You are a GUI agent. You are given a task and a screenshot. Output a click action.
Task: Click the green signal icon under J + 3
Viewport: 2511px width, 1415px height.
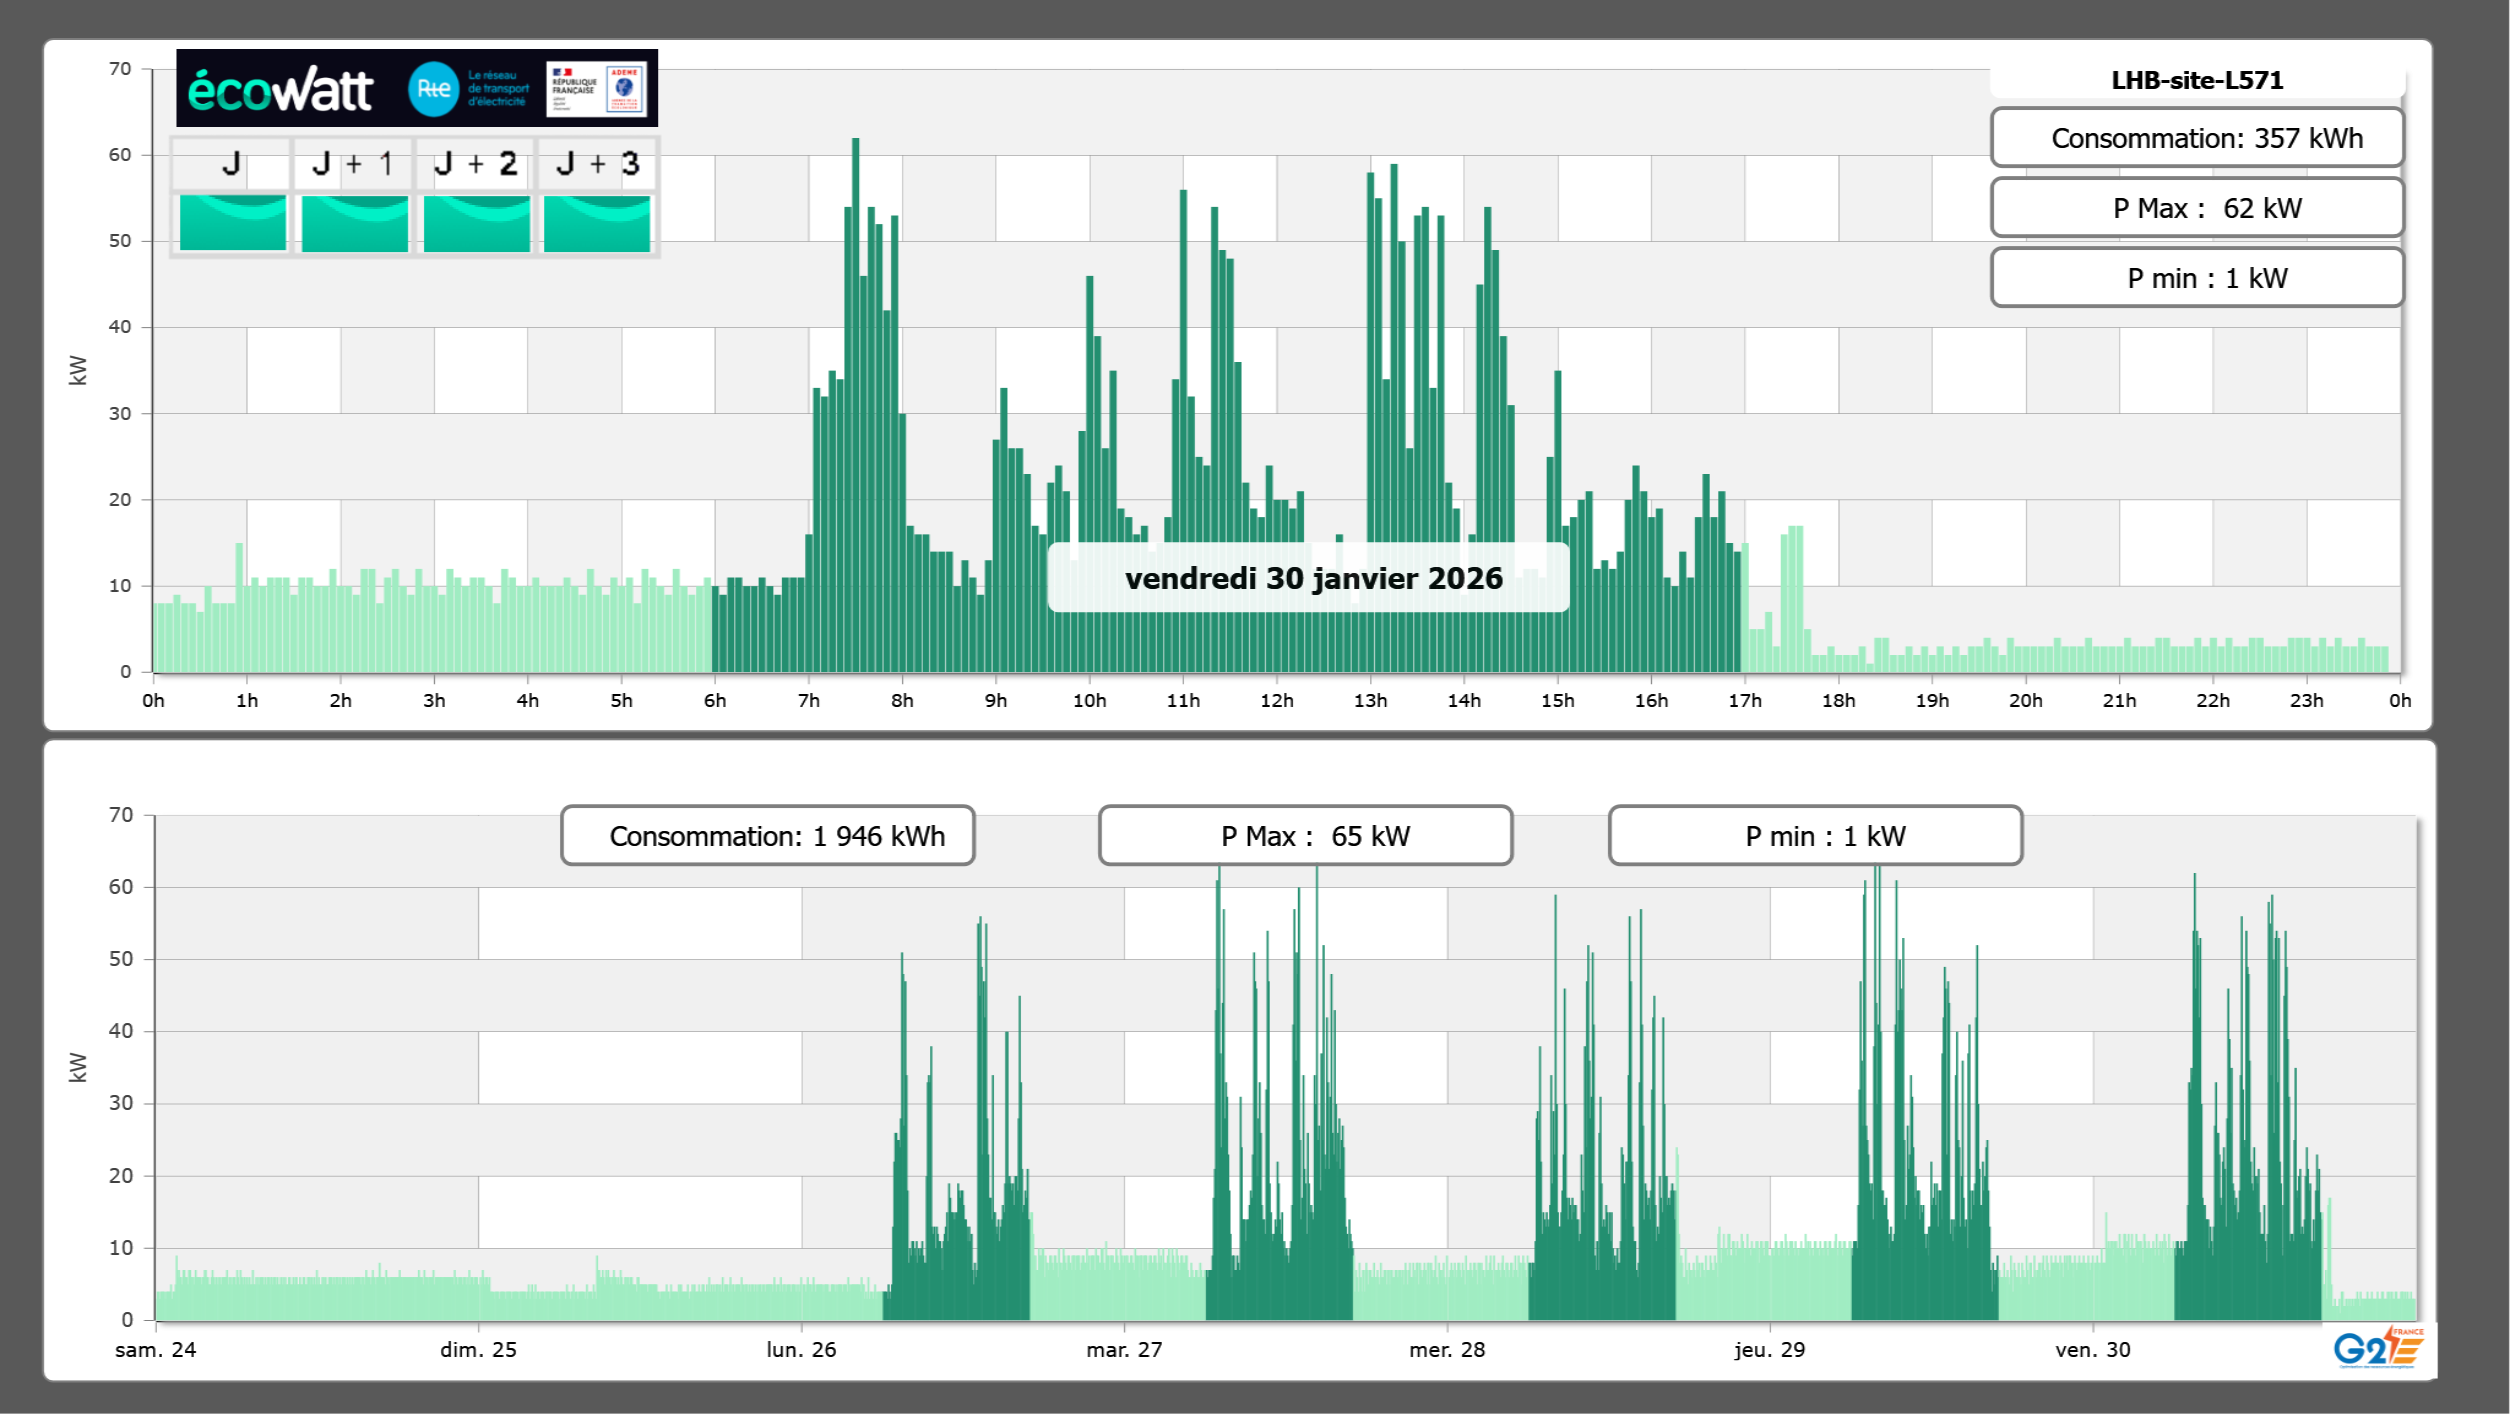click(597, 222)
